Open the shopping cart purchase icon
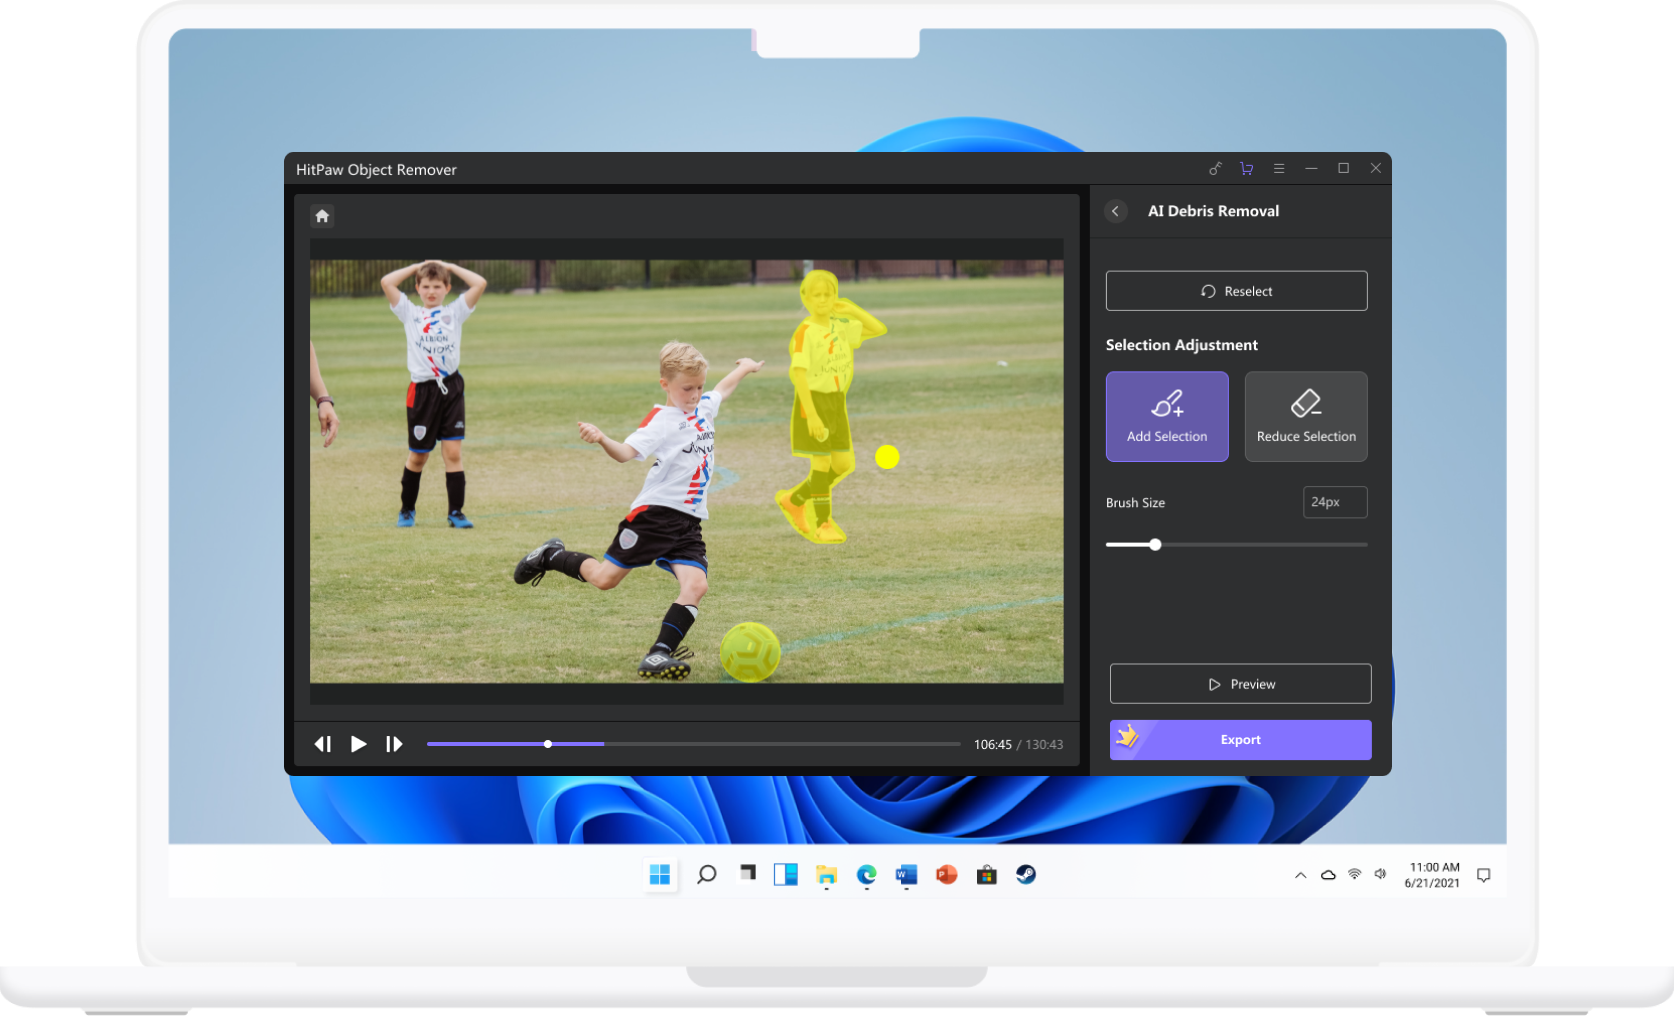This screenshot has height=1016, width=1674. pyautogui.click(x=1246, y=169)
